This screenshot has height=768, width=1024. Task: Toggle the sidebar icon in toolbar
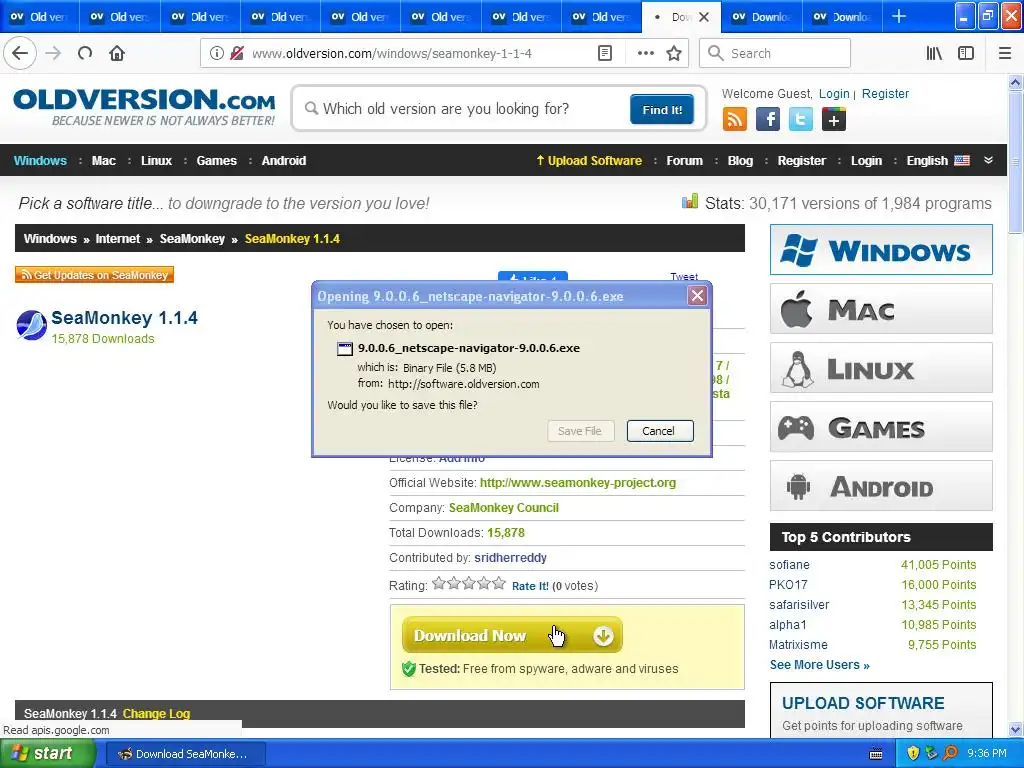pos(966,54)
